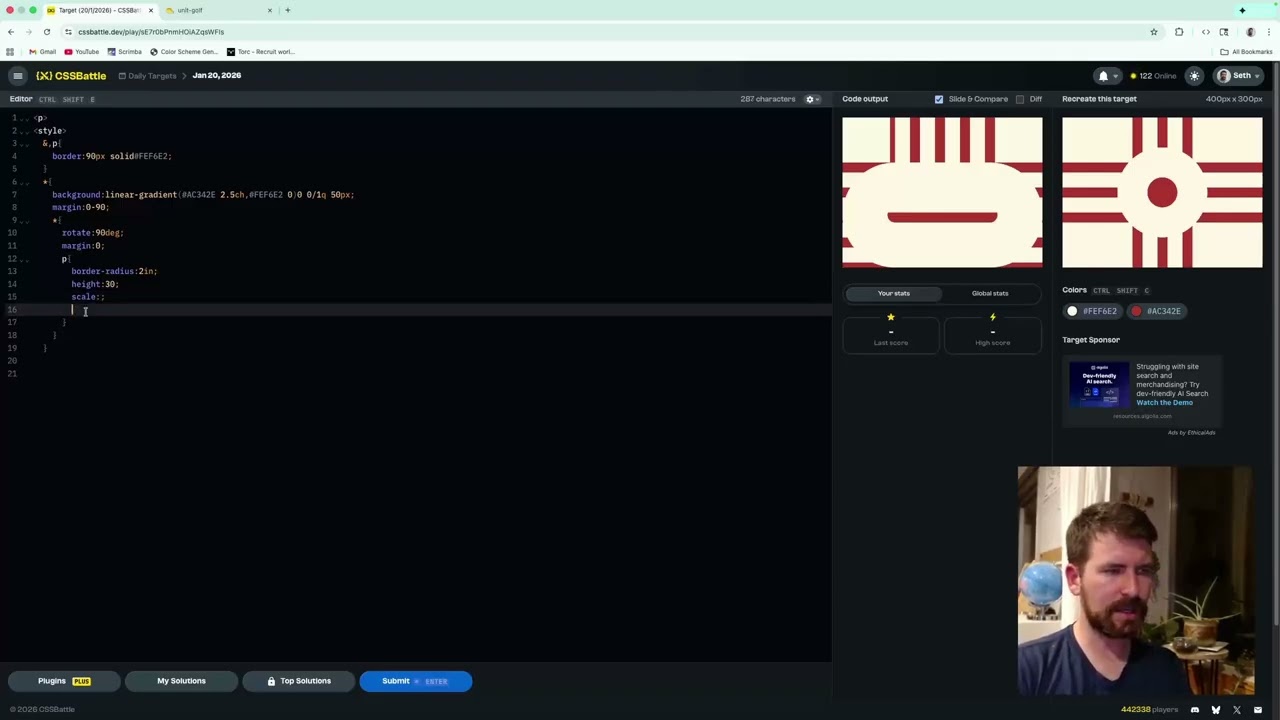
Task: Click the Ads by EthicalAds link
Action: pyautogui.click(x=1191, y=433)
